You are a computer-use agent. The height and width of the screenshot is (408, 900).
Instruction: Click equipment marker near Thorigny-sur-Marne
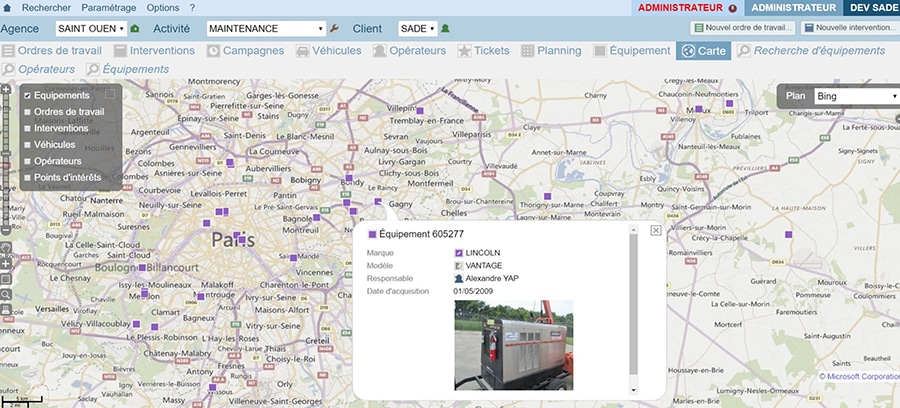tap(548, 196)
